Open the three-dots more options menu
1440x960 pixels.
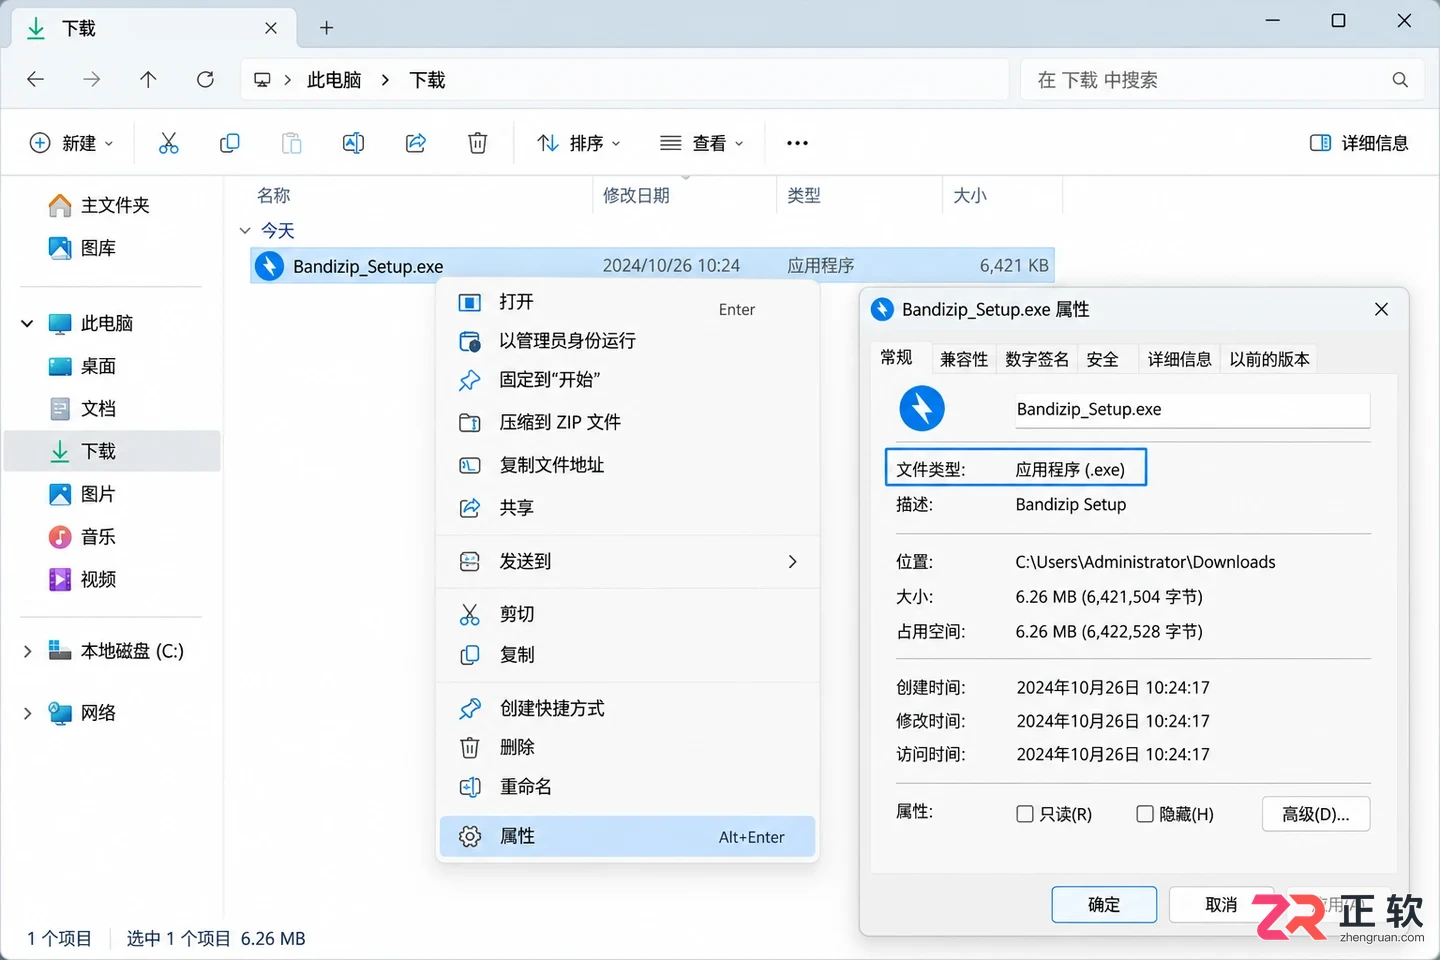click(x=797, y=143)
